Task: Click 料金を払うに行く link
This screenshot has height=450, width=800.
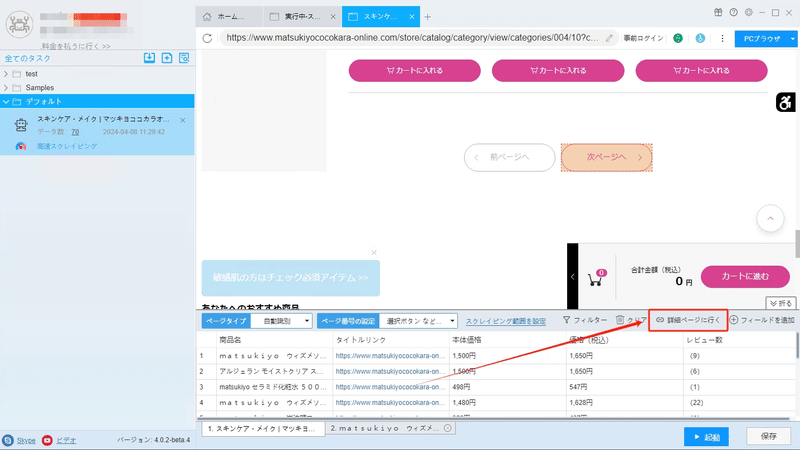Action: 76,46
